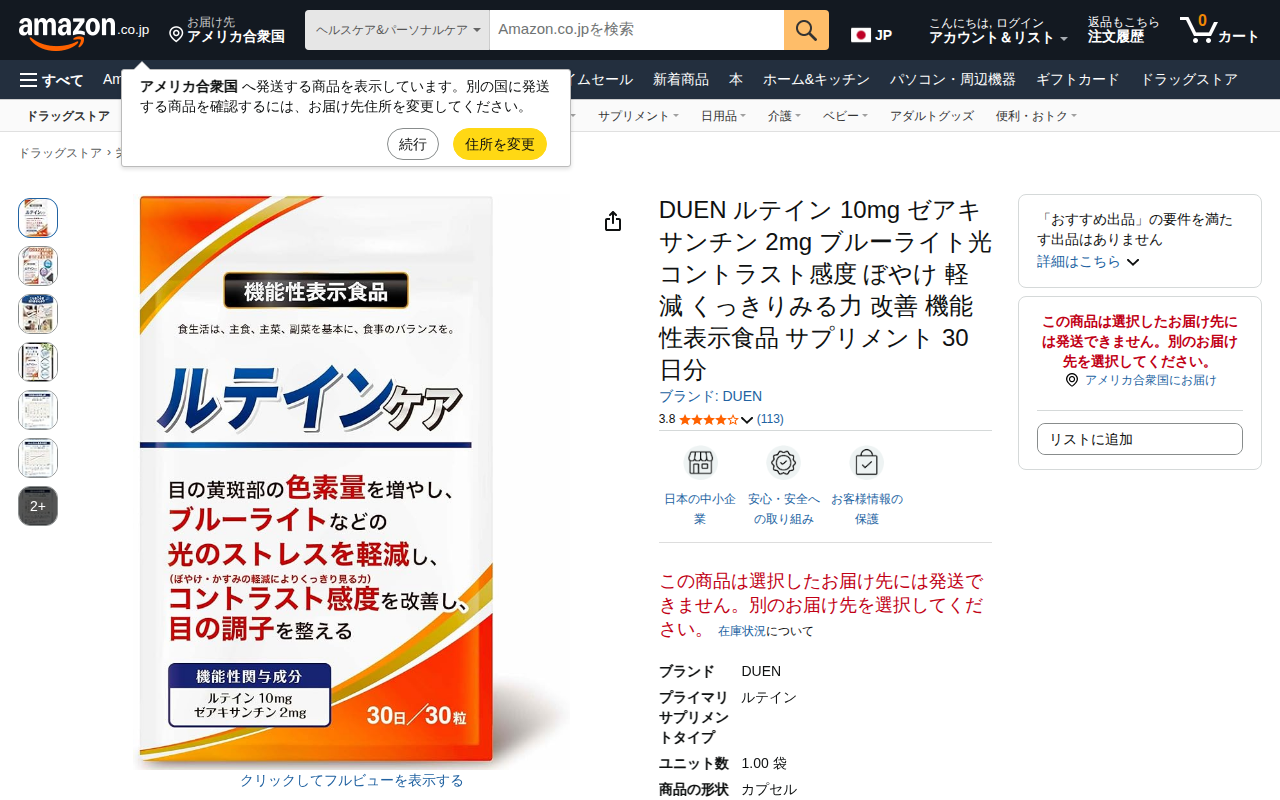Click the 日本の中小企業 storefront icon
This screenshot has width=1280, height=800.
point(700,463)
